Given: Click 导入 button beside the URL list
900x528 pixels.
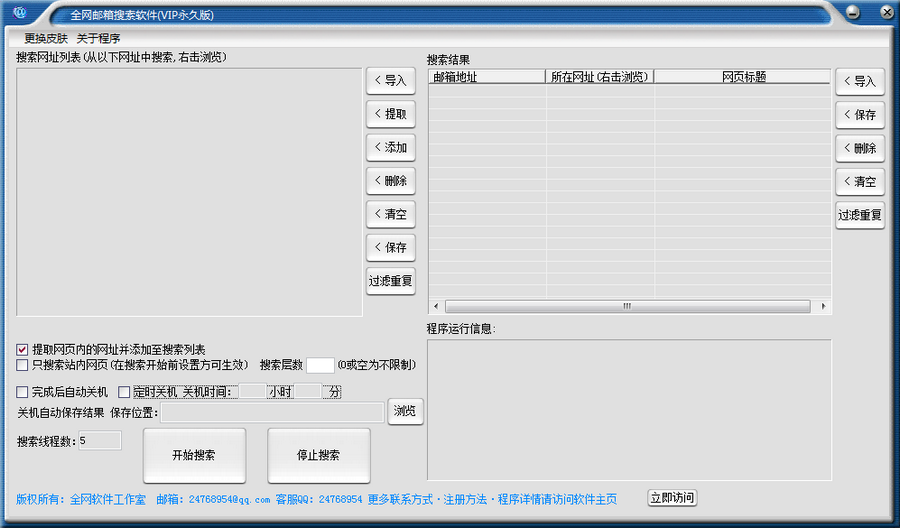Looking at the screenshot, I should [x=391, y=81].
